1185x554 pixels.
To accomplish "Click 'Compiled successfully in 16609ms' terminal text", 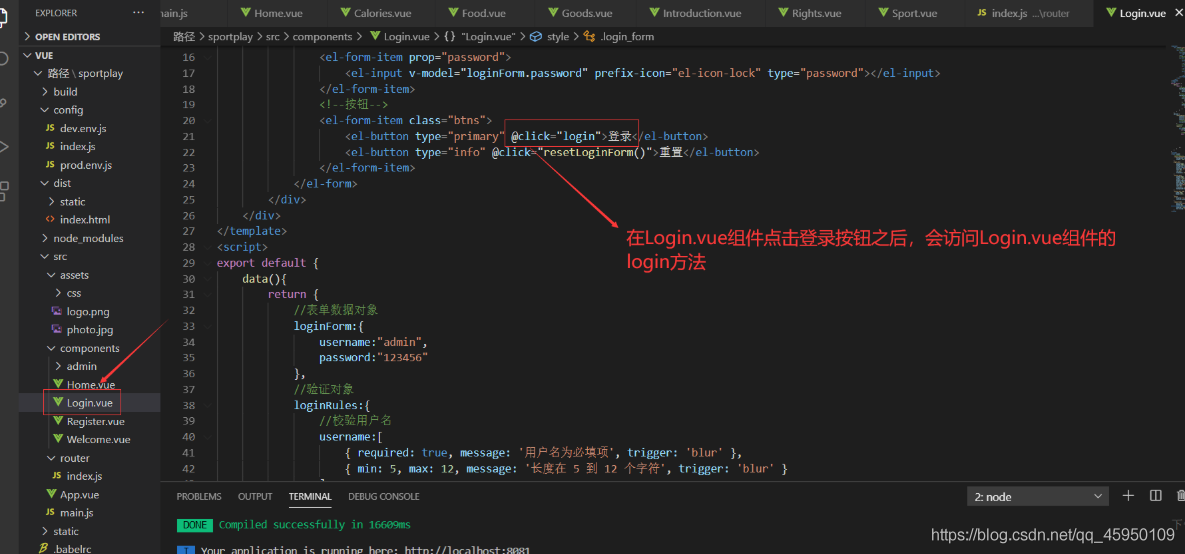I will click(315, 525).
